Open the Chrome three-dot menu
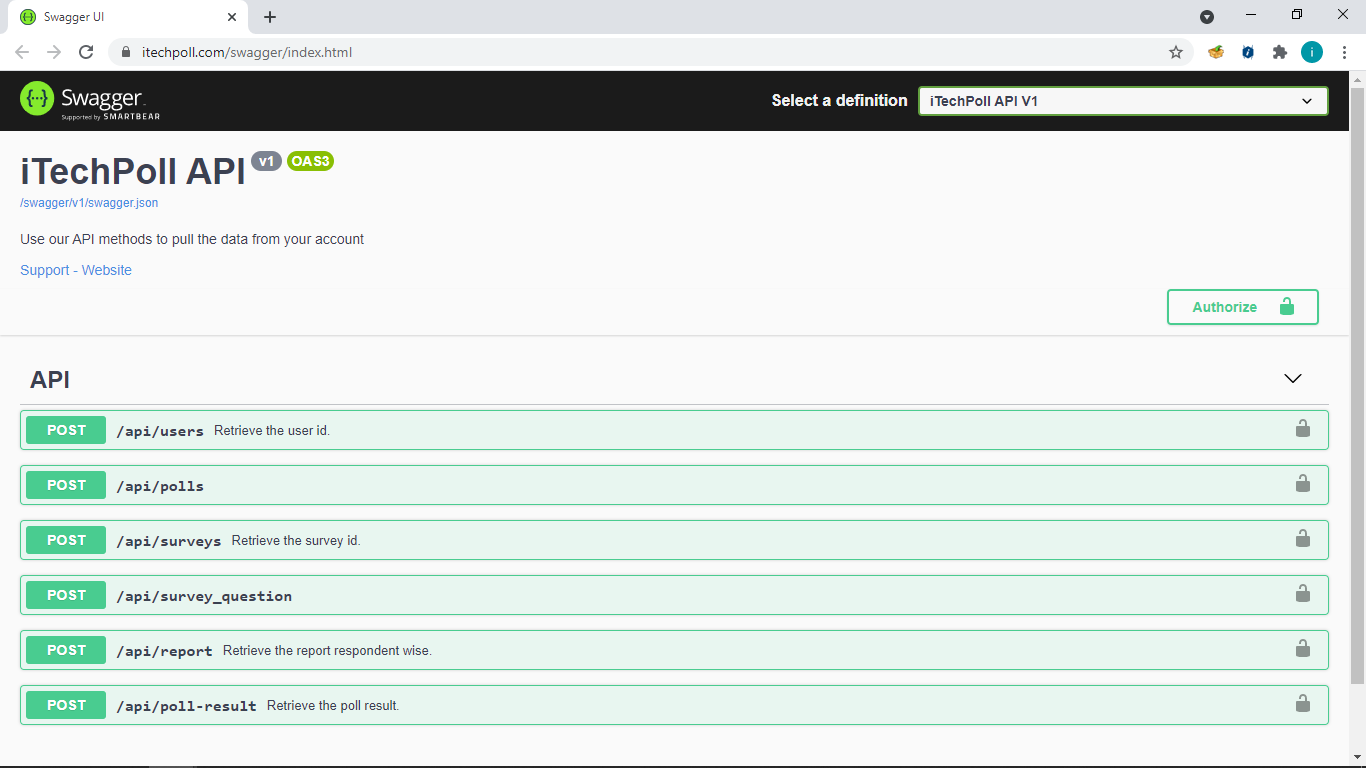This screenshot has width=1366, height=768. click(x=1343, y=52)
